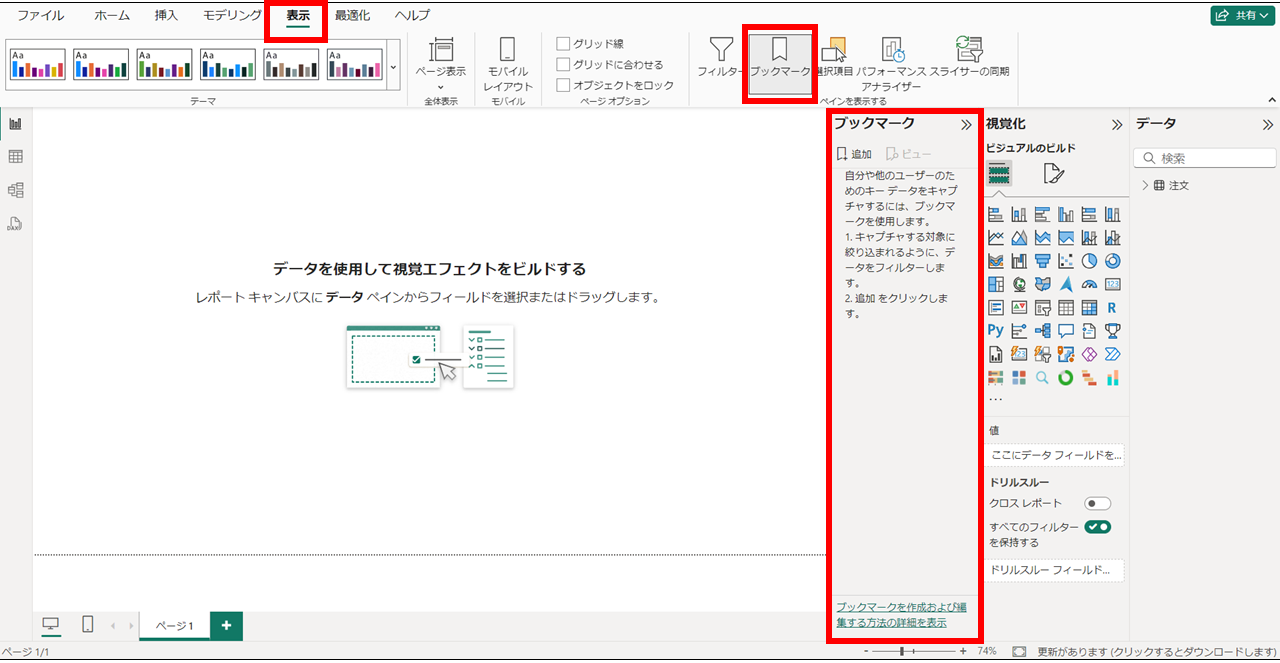
Task: Open model view from left sidebar
Action: [16, 190]
